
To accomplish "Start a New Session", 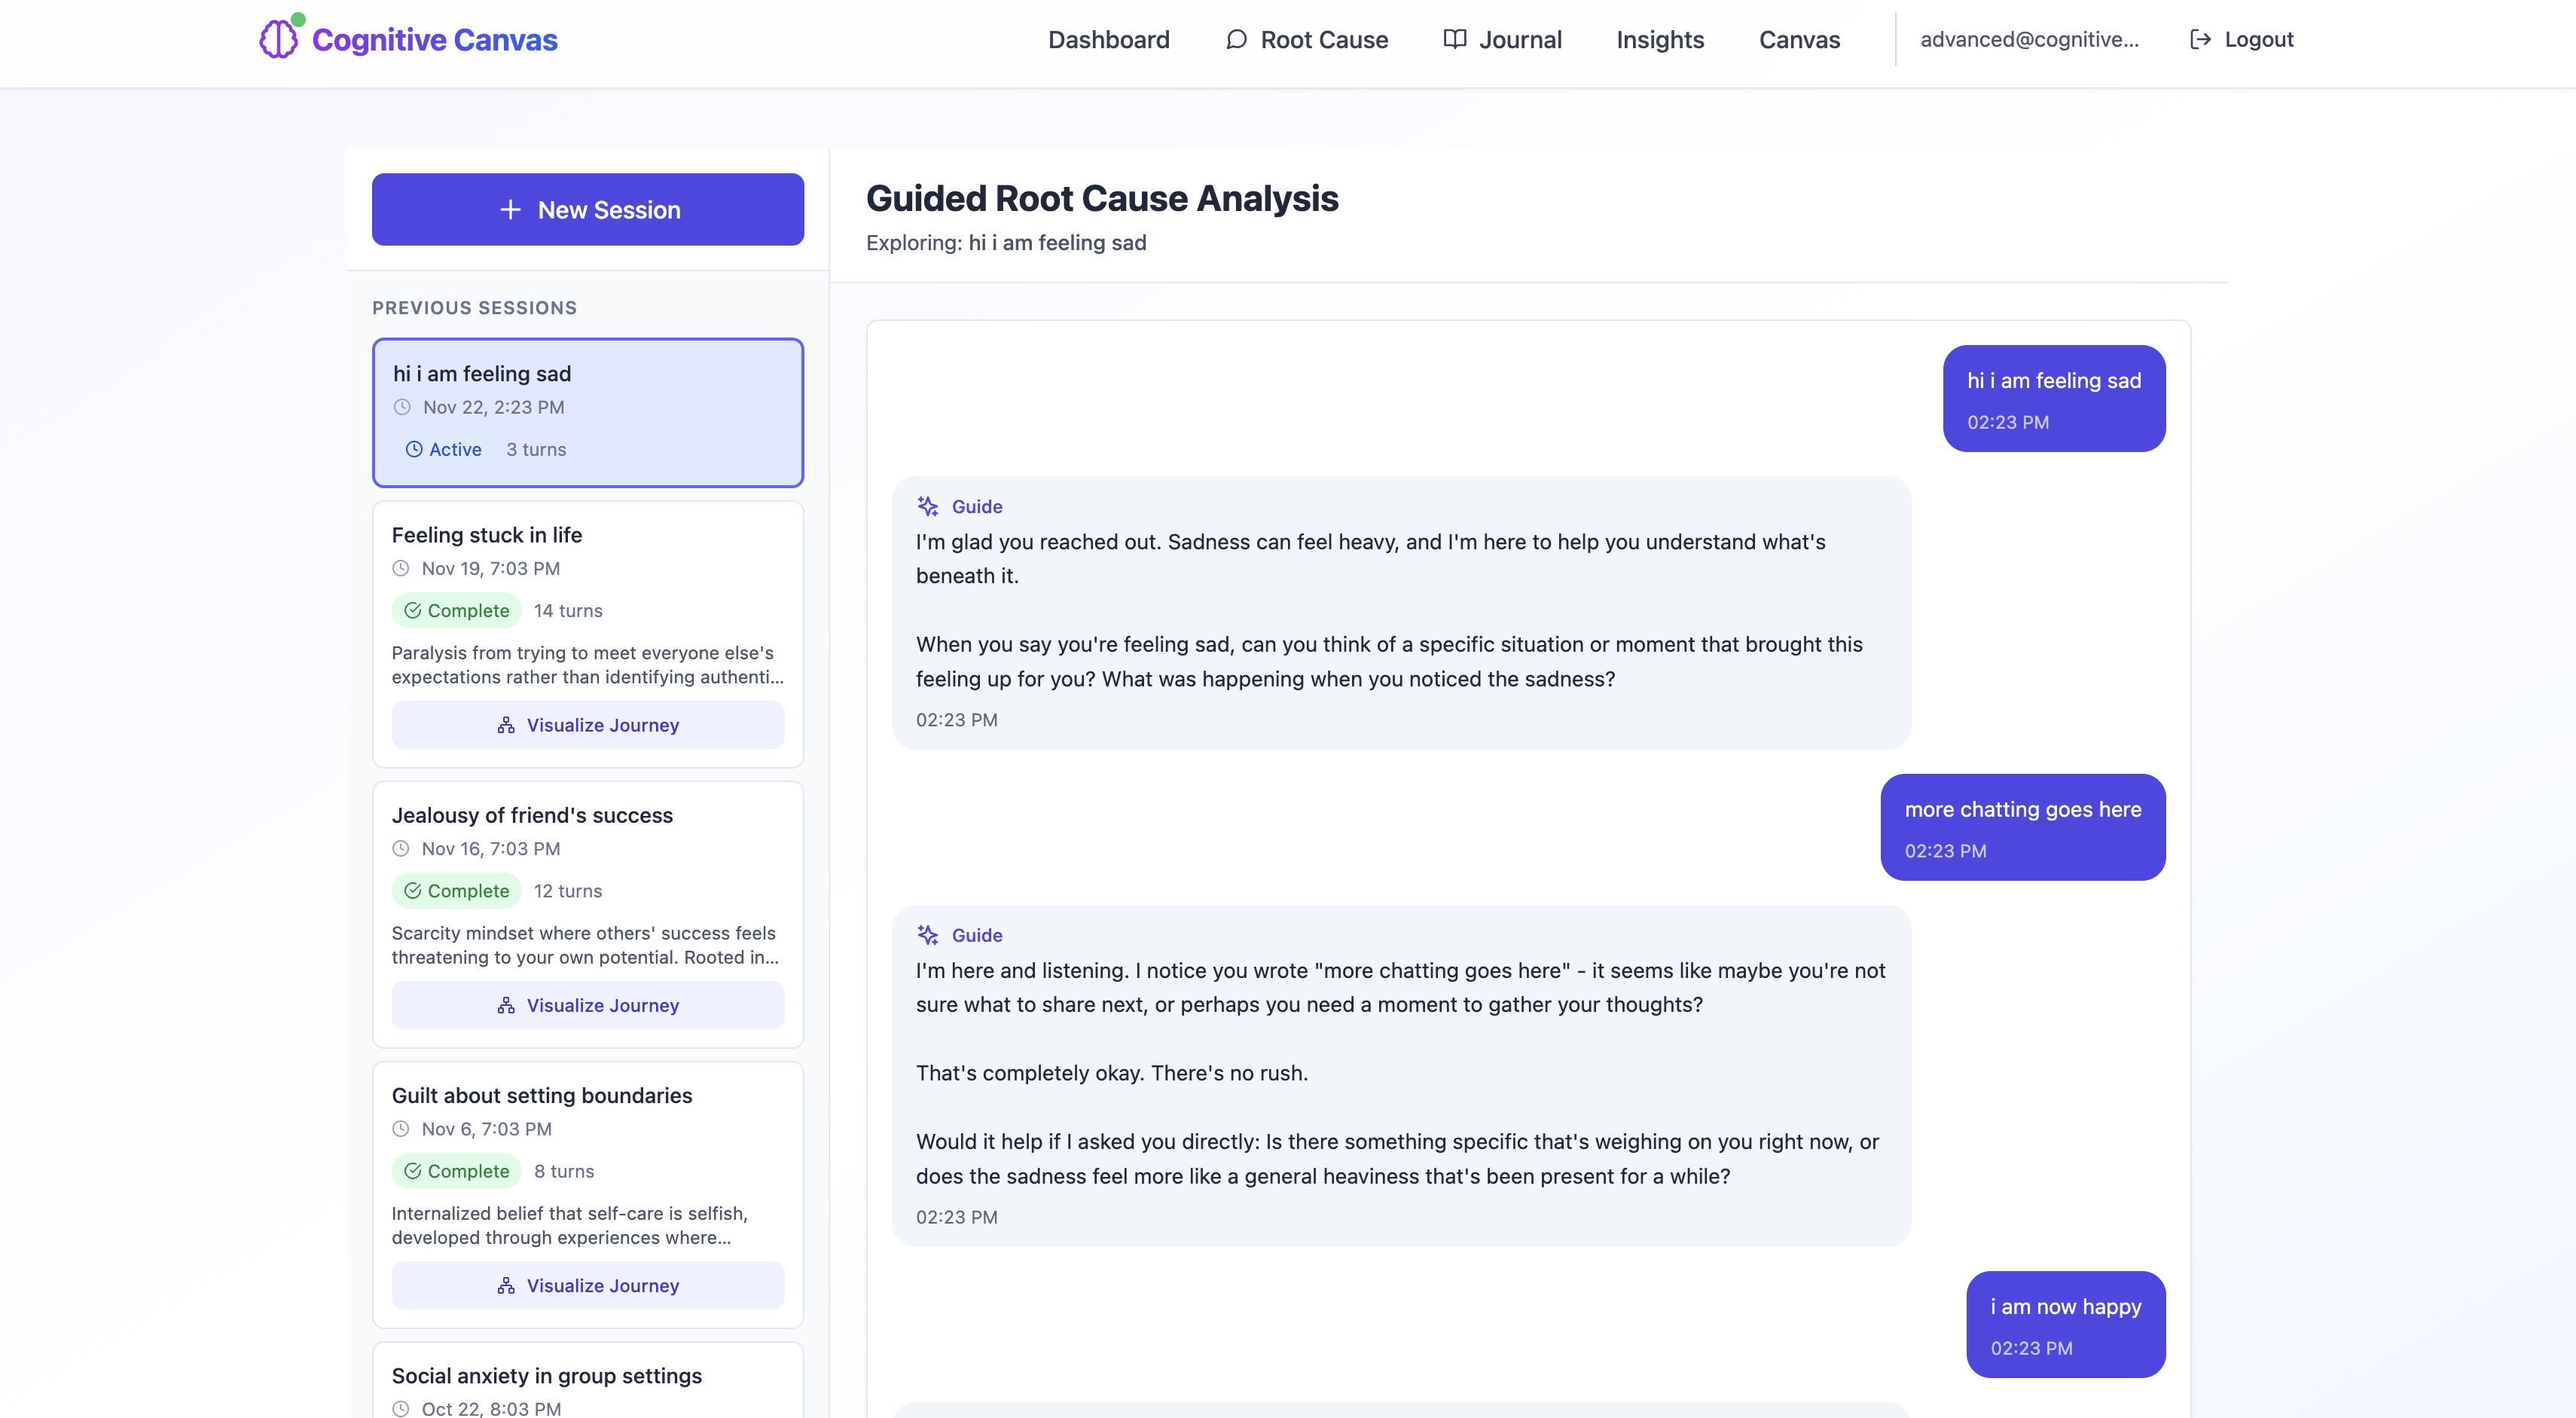I will coord(588,210).
